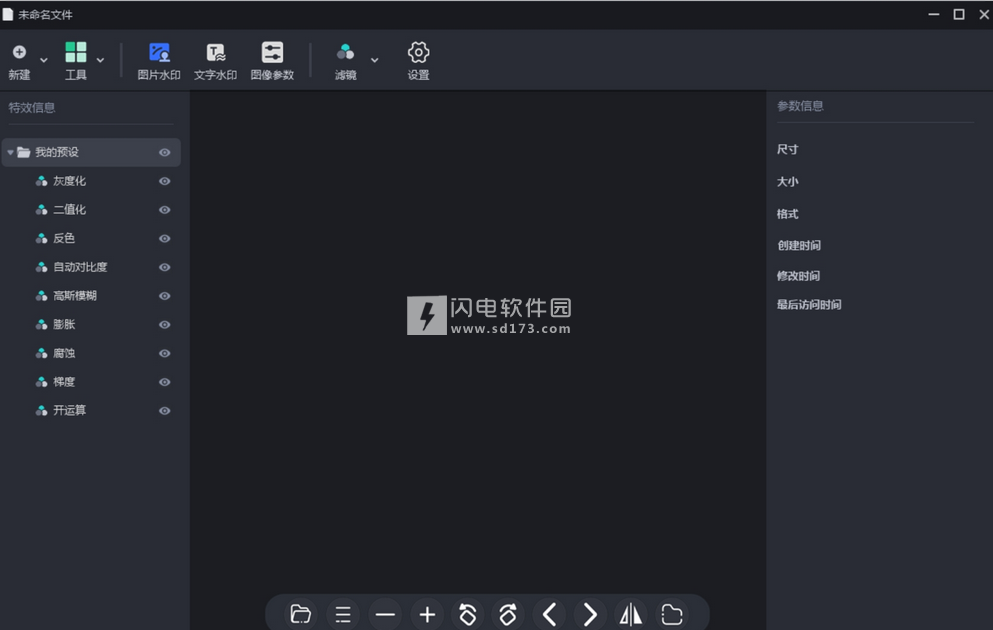Toggle visibility eye for 二值化
The width and height of the screenshot is (993, 630).
point(165,210)
